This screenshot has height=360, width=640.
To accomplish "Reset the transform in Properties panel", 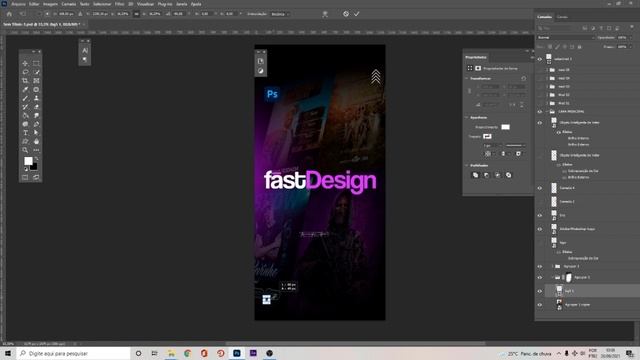I will point(523,78).
